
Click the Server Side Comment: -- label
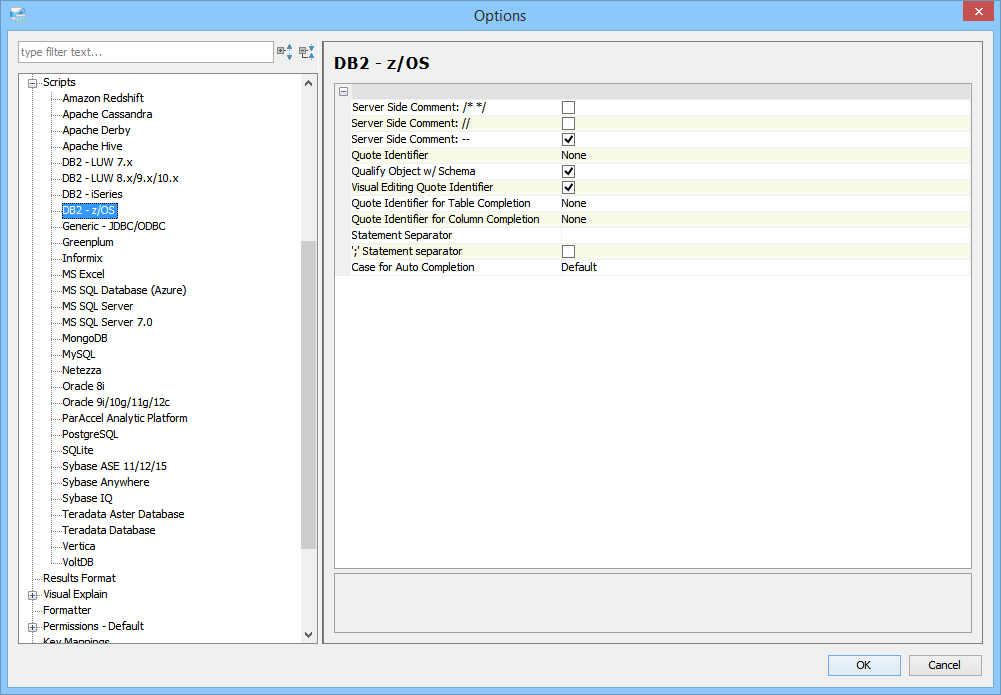tap(410, 139)
